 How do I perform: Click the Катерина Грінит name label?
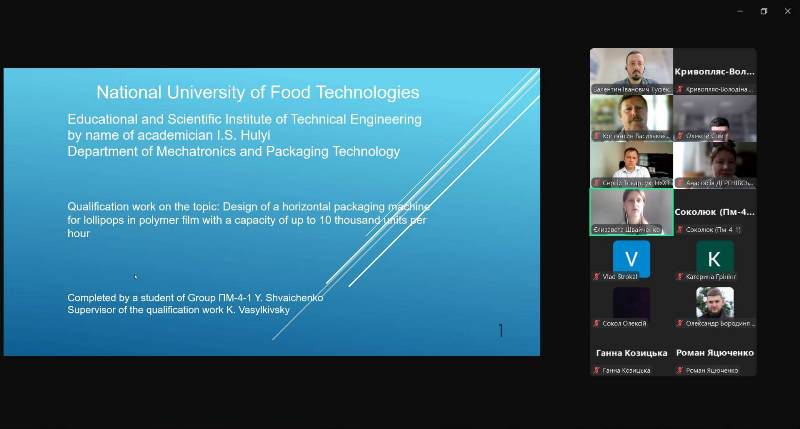(710, 276)
